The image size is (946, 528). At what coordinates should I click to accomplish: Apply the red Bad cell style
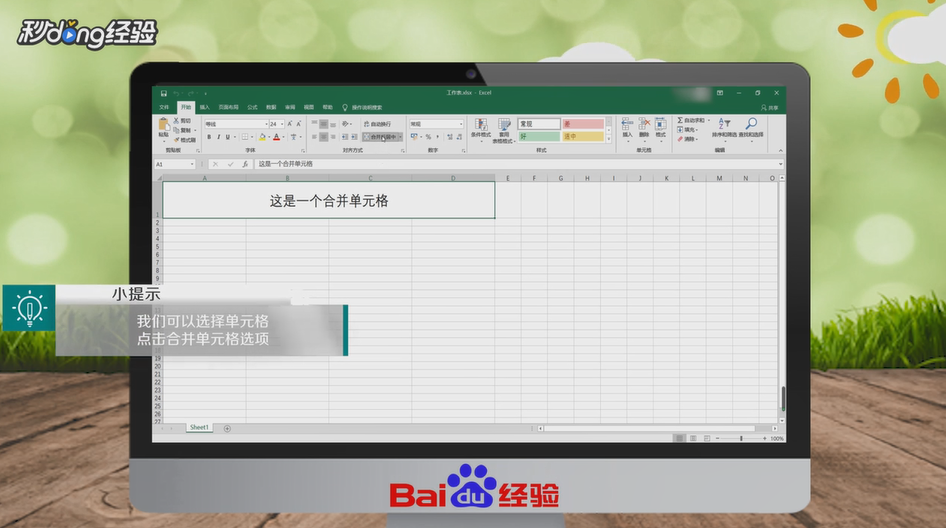tap(583, 124)
